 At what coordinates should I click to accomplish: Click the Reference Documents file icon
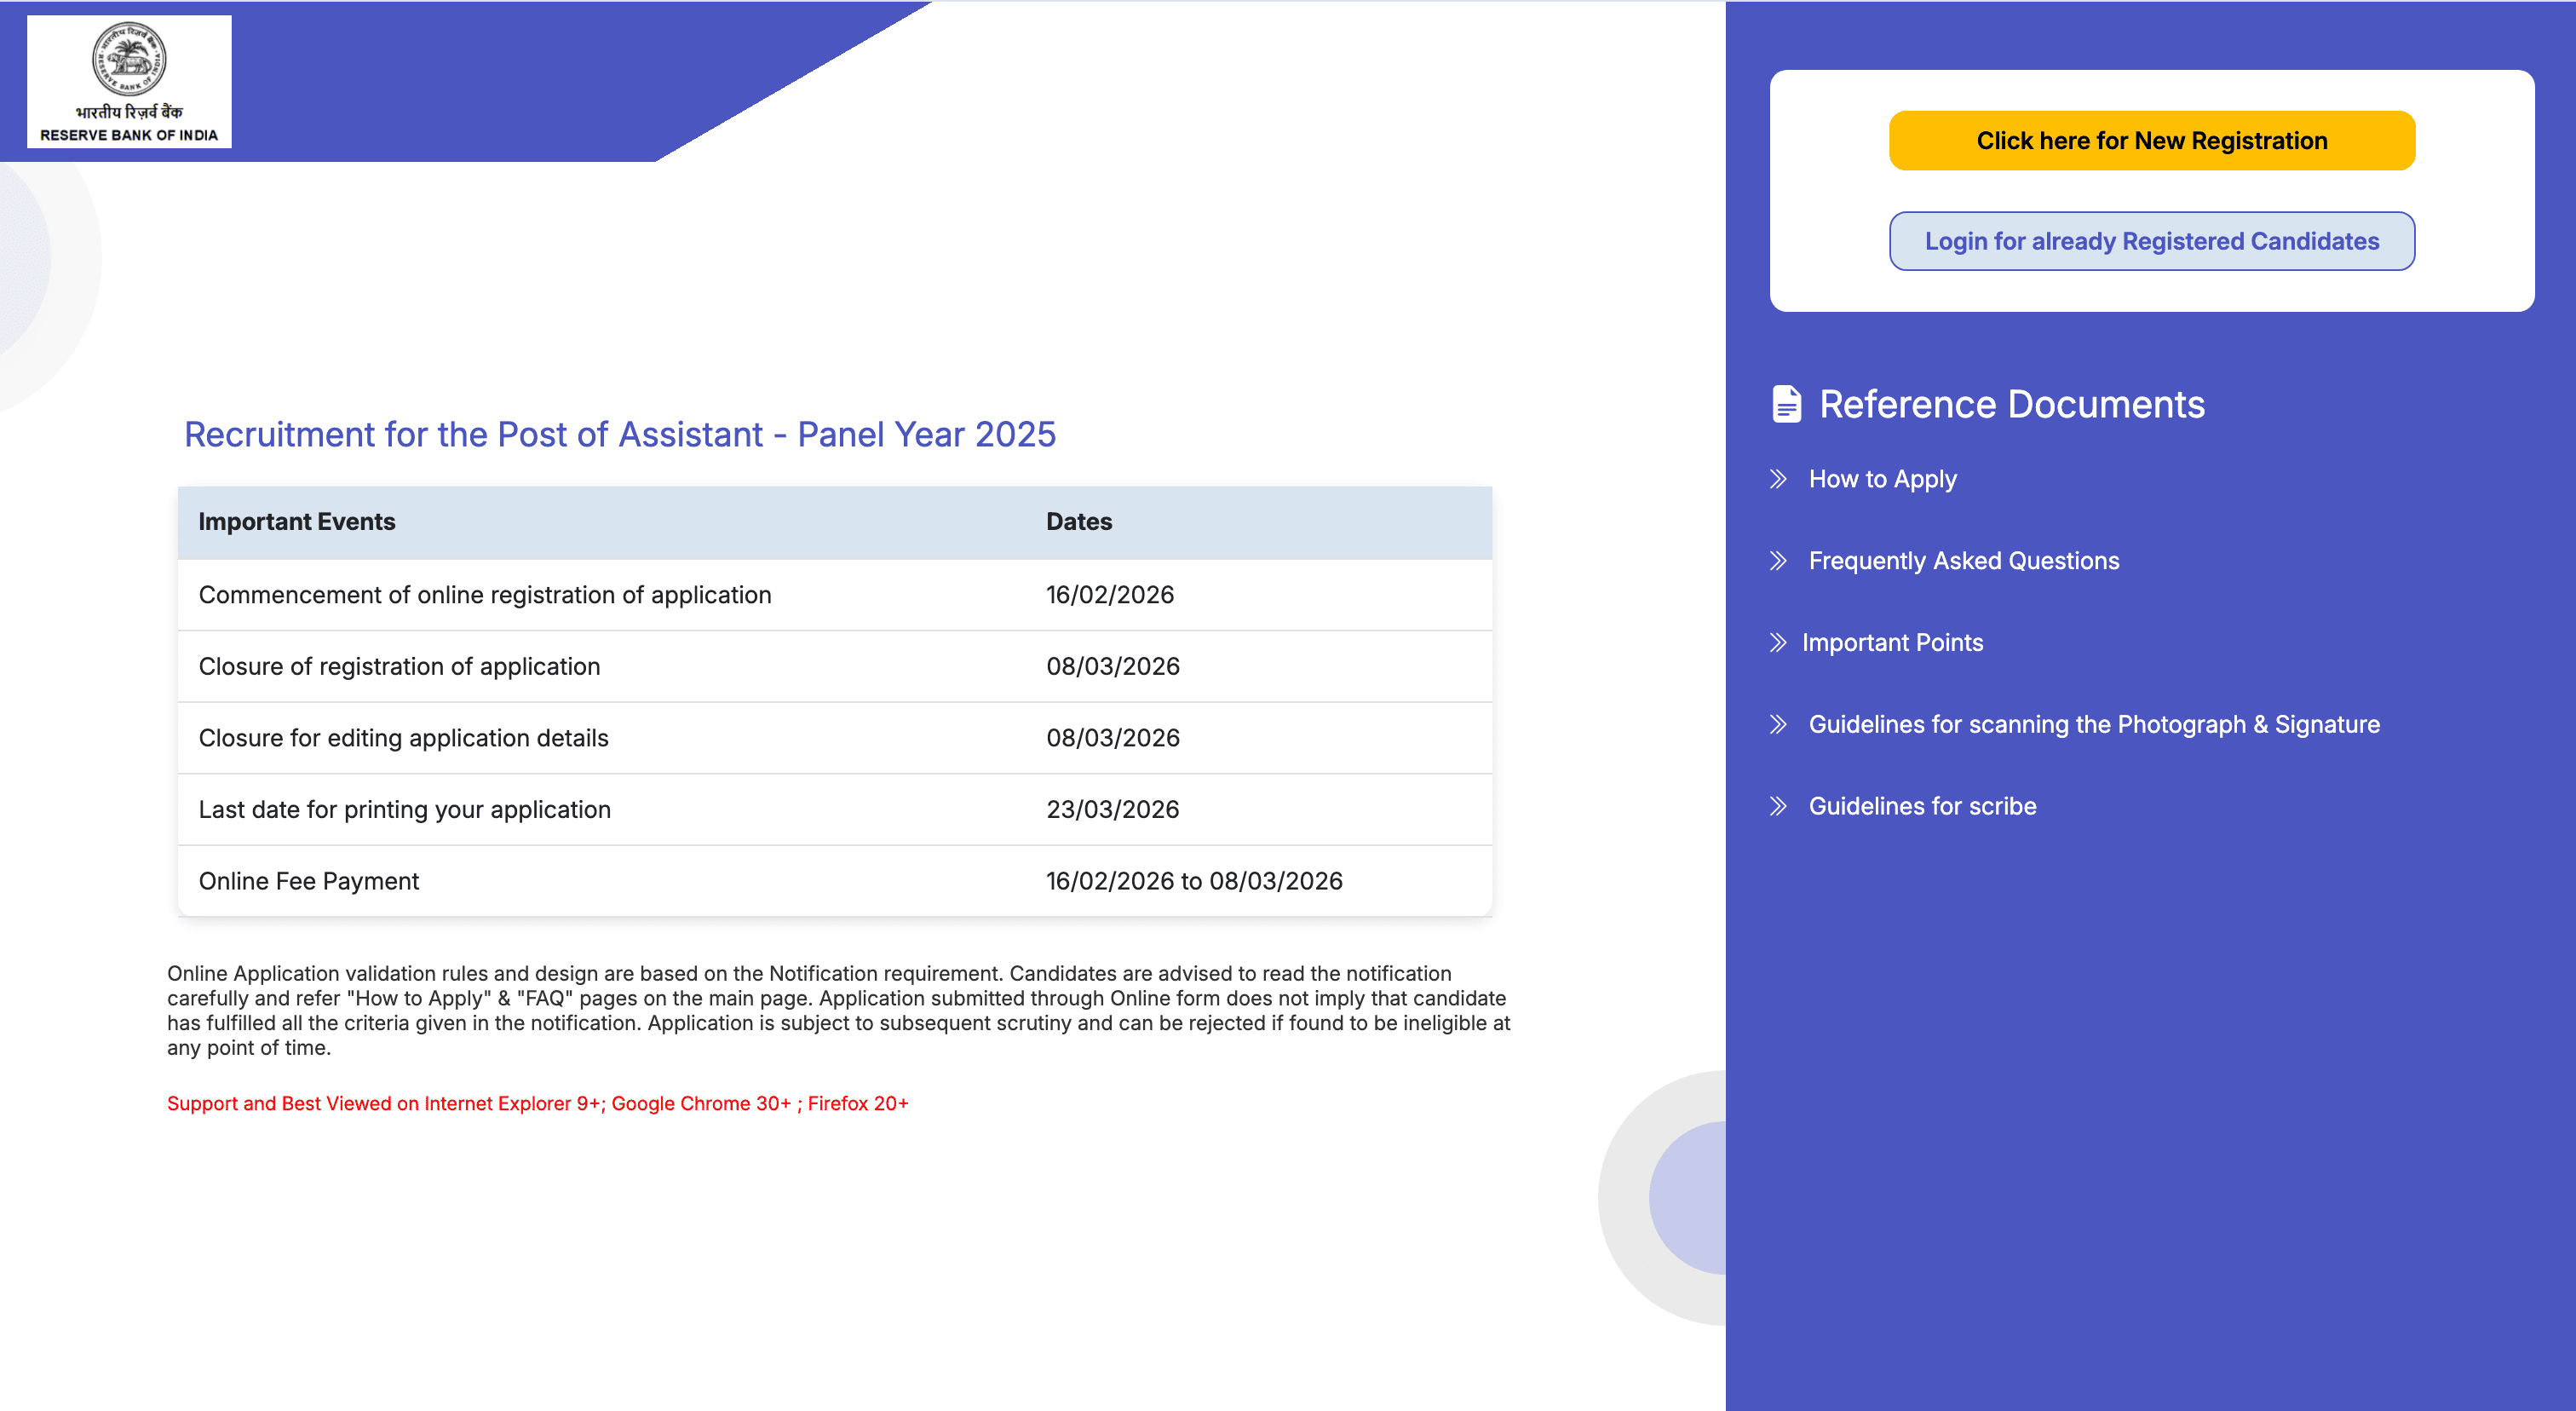tap(1786, 404)
